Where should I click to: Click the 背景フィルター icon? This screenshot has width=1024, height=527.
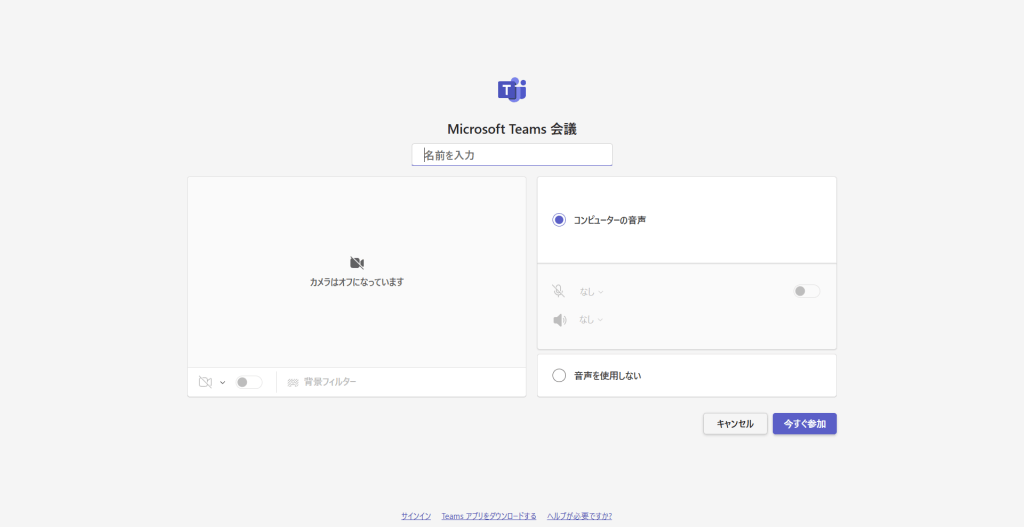pos(293,382)
